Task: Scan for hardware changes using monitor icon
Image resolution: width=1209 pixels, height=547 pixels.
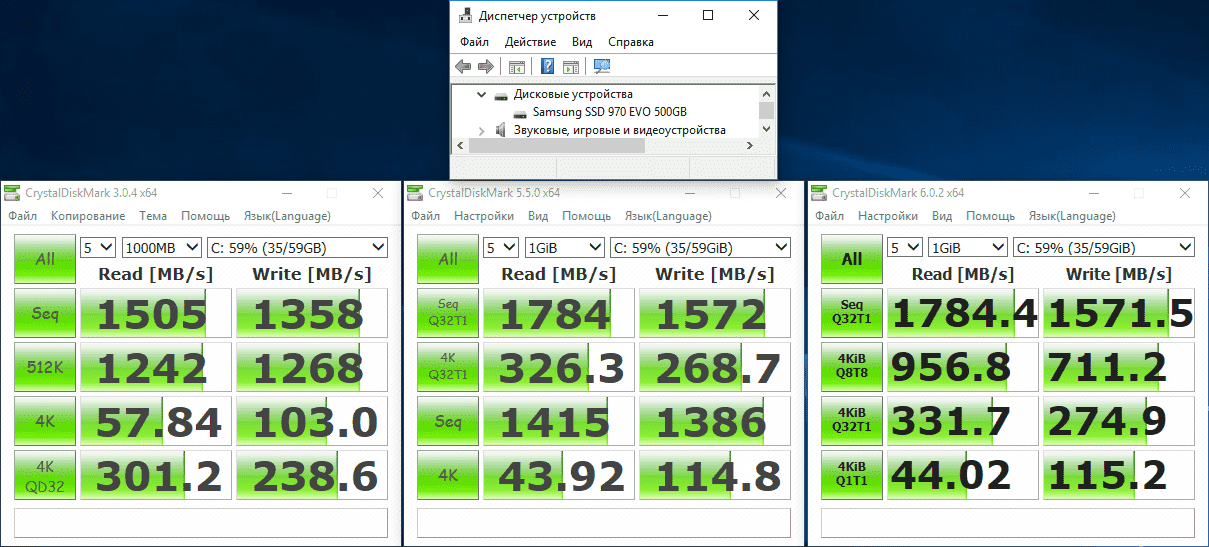Action: pyautogui.click(x=602, y=67)
